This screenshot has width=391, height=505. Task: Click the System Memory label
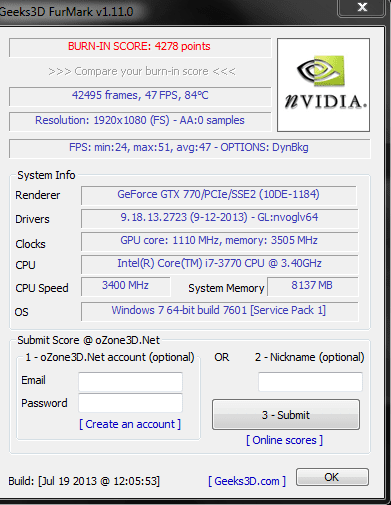pyautogui.click(x=226, y=288)
